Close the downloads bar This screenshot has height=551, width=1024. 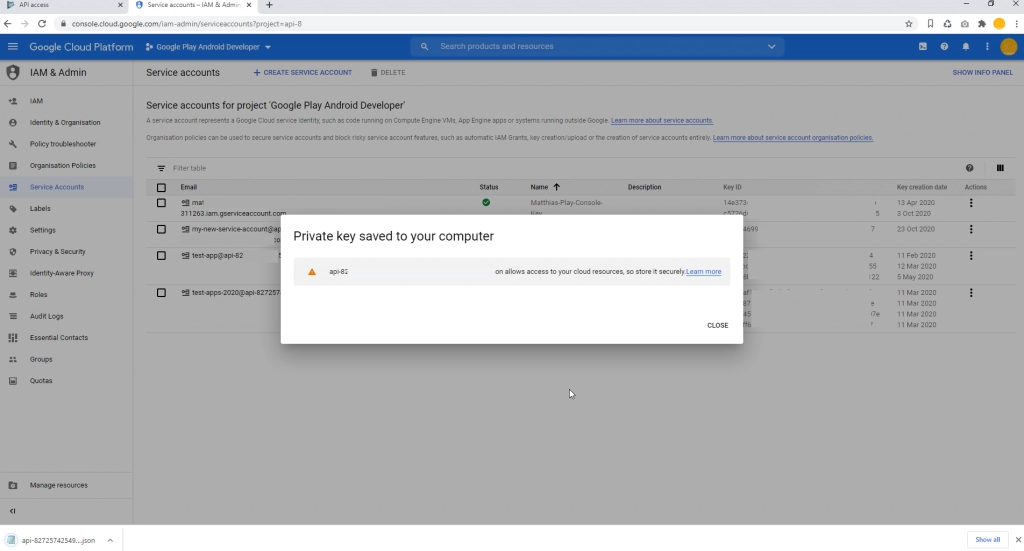(1017, 540)
